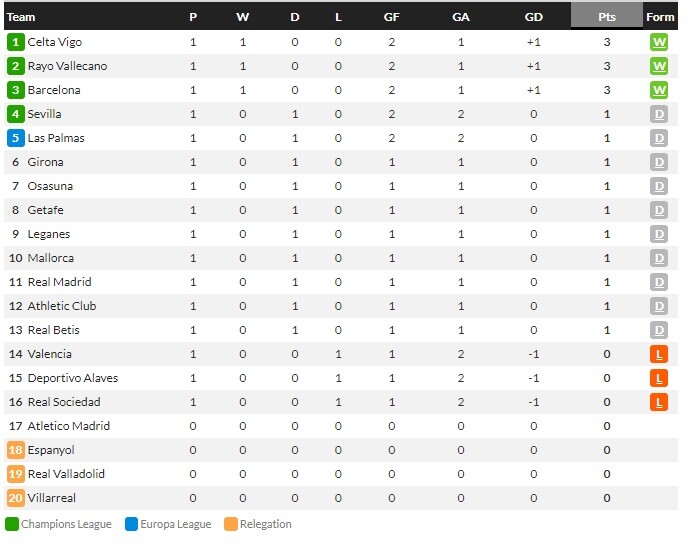Click the orange Relegation legend swatch
This screenshot has height=545, width=690.
231,524
